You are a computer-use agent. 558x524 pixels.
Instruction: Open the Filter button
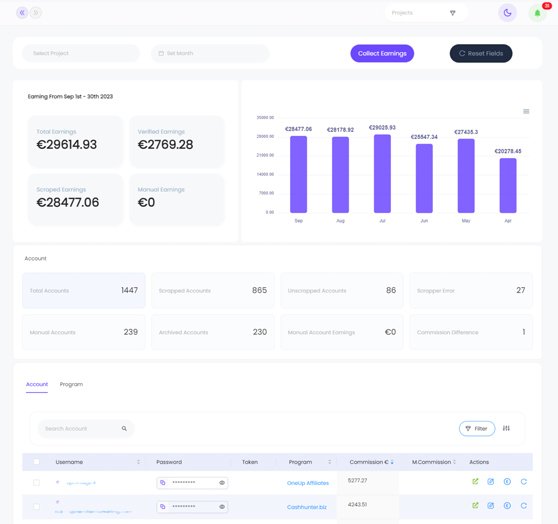[x=477, y=429]
